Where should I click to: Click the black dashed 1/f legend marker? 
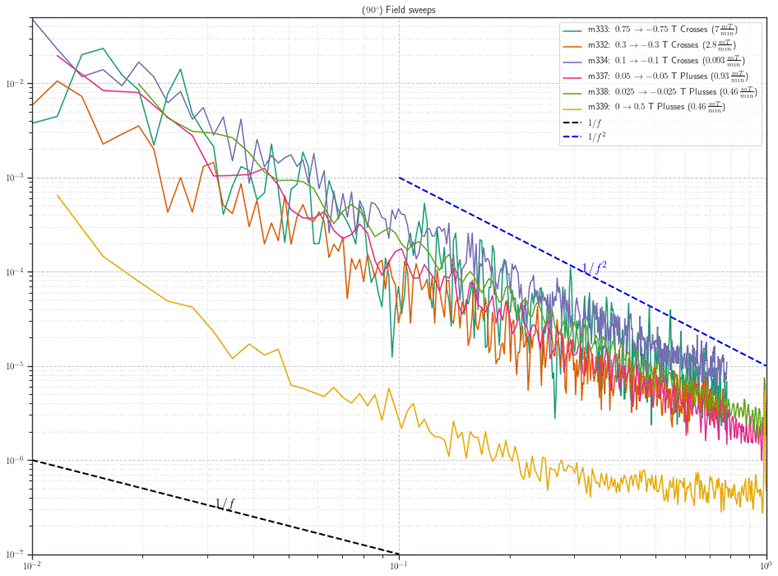click(572, 121)
